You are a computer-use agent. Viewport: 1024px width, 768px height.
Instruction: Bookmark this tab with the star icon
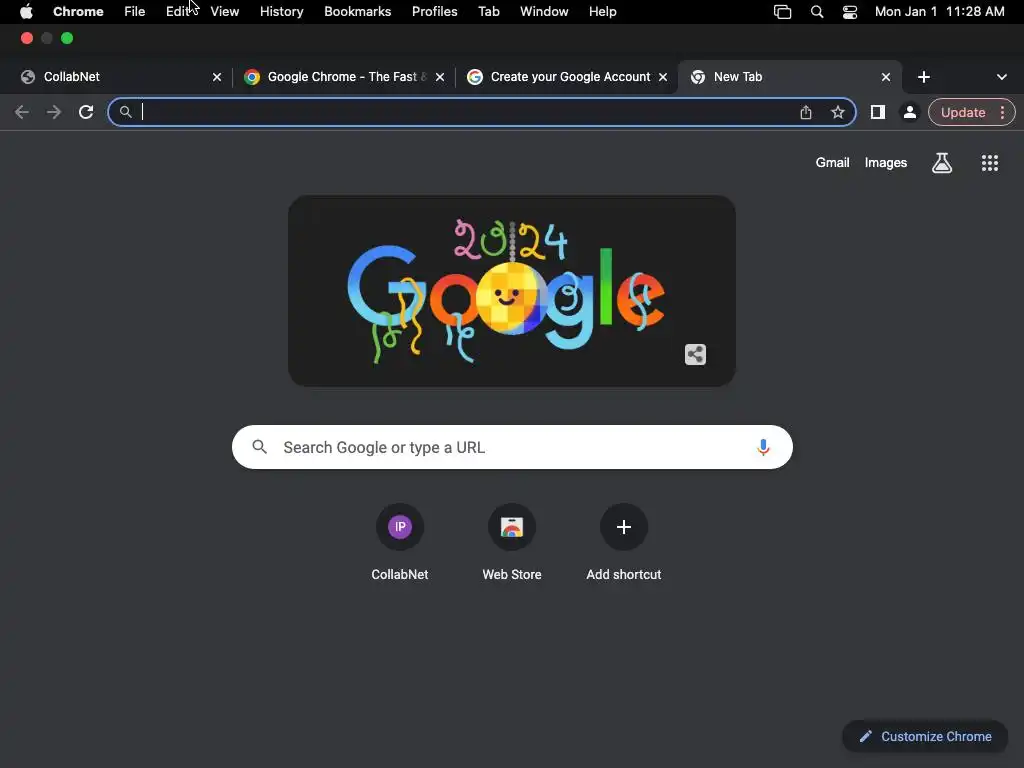(x=838, y=112)
